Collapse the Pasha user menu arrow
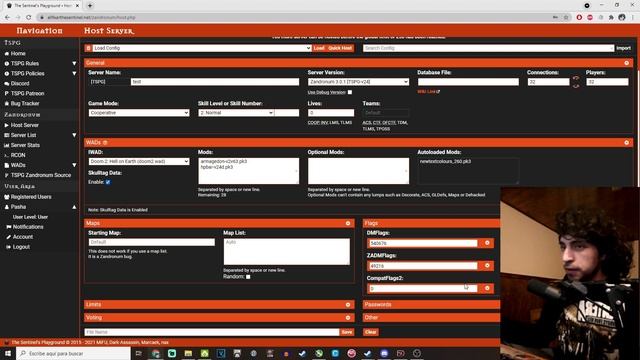 click(x=74, y=207)
